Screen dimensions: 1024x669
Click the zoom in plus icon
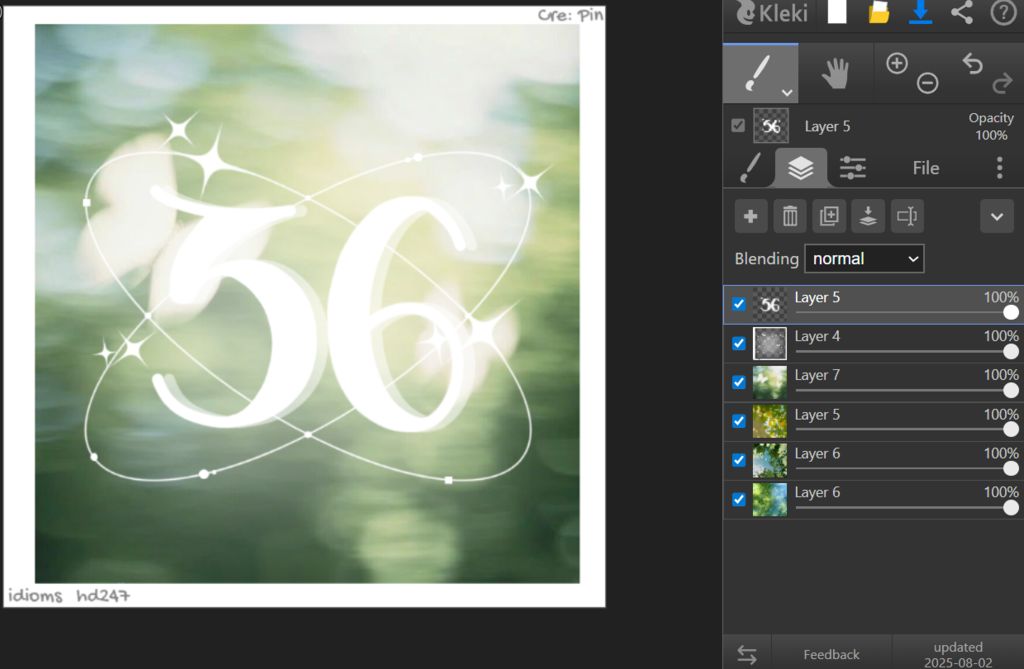click(897, 64)
